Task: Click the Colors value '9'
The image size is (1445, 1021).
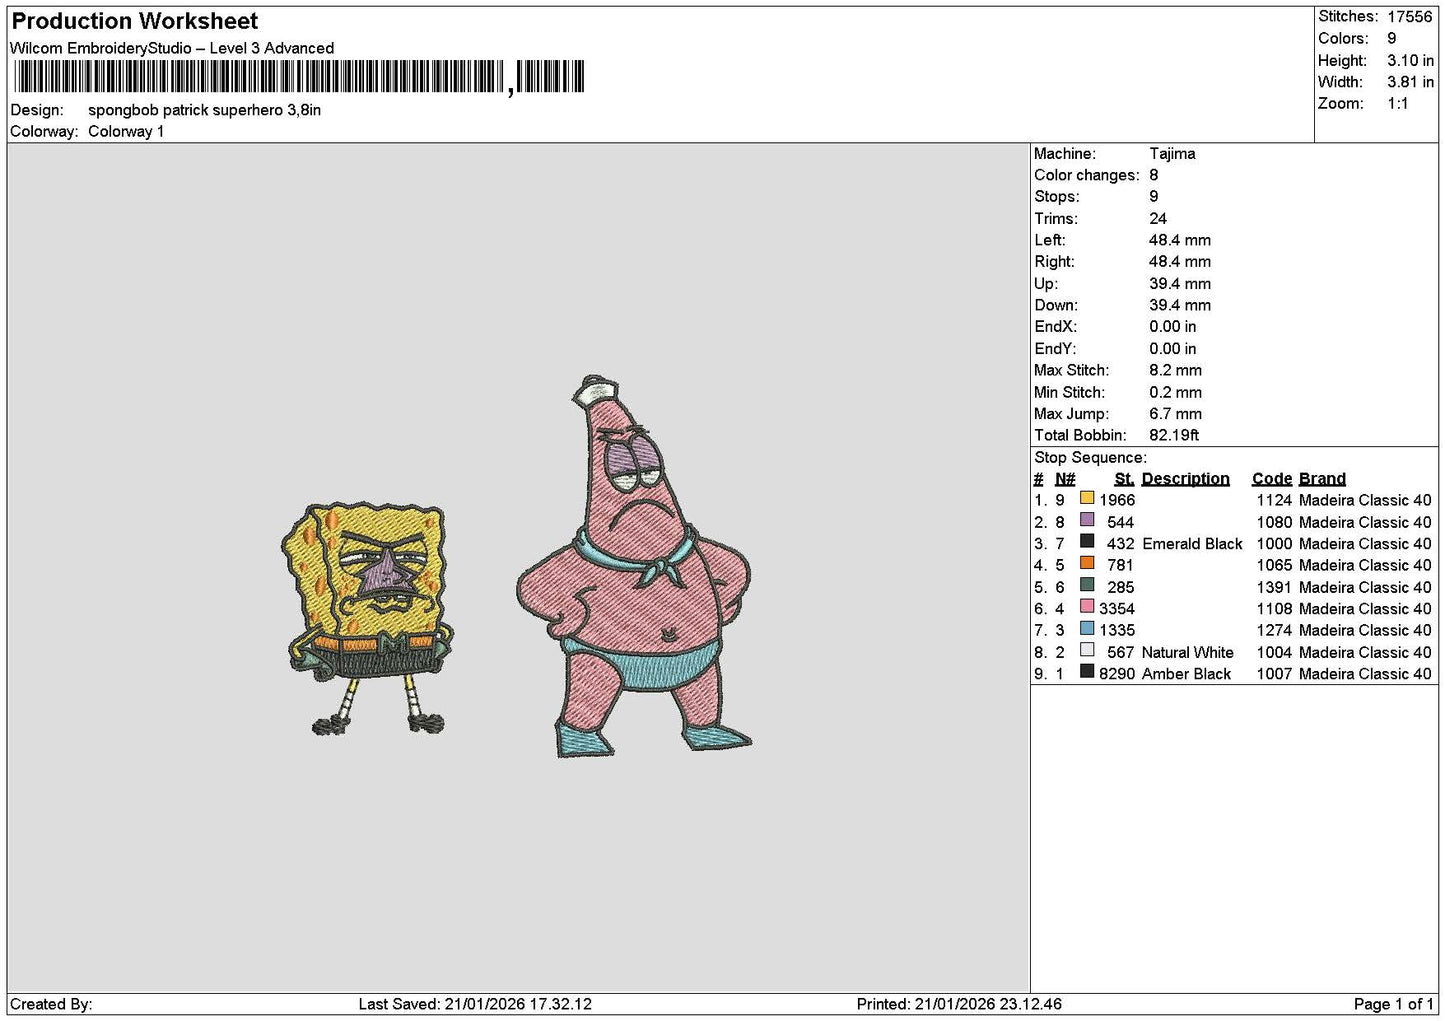Action: coord(1391,38)
